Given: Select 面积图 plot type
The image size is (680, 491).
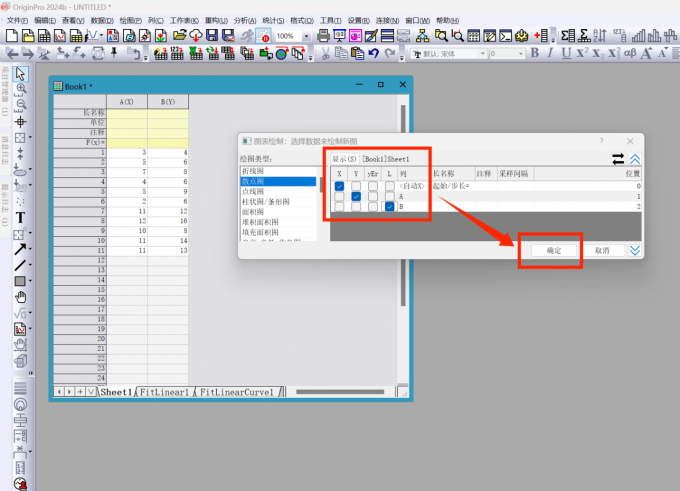Looking at the screenshot, I should (253, 212).
